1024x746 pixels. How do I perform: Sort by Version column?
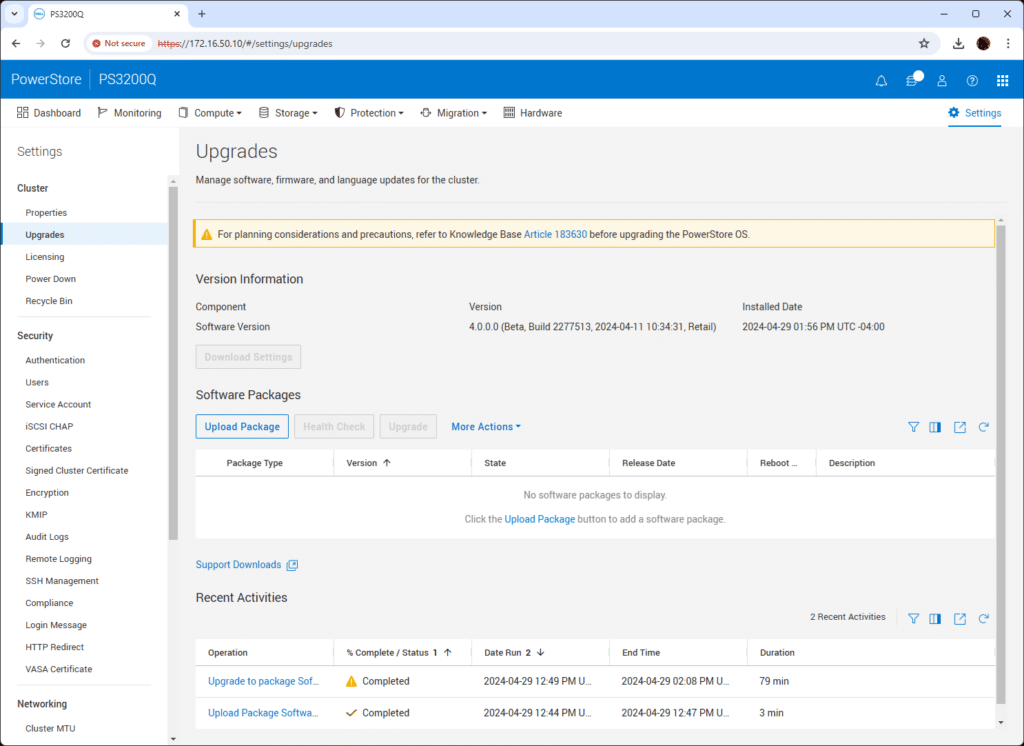[x=368, y=463]
